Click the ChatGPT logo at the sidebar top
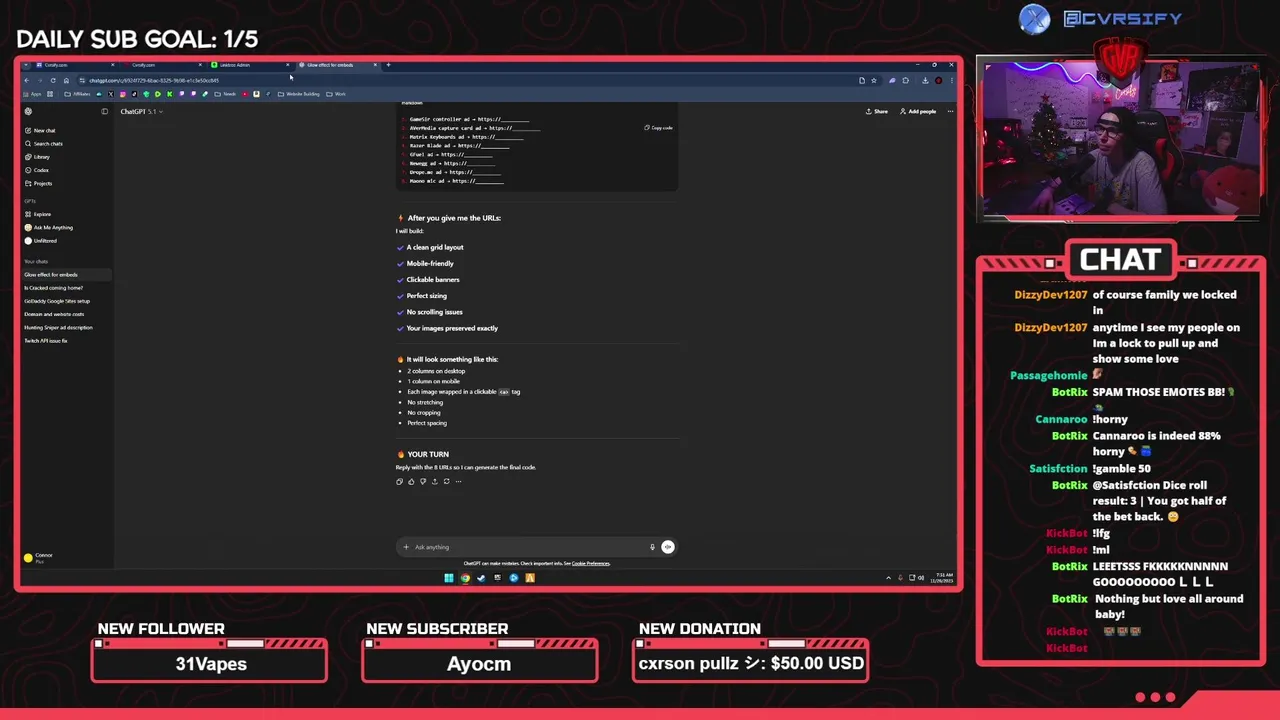 28,111
